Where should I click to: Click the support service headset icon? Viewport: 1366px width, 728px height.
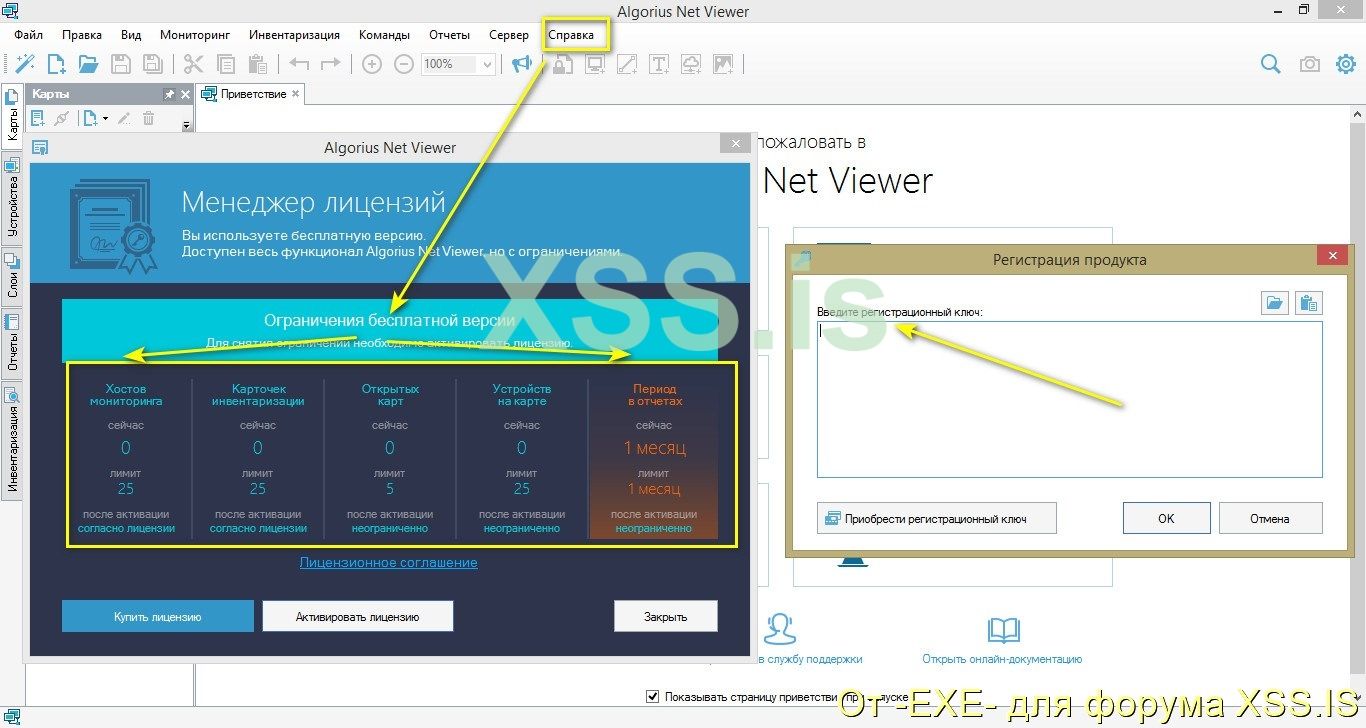[780, 630]
